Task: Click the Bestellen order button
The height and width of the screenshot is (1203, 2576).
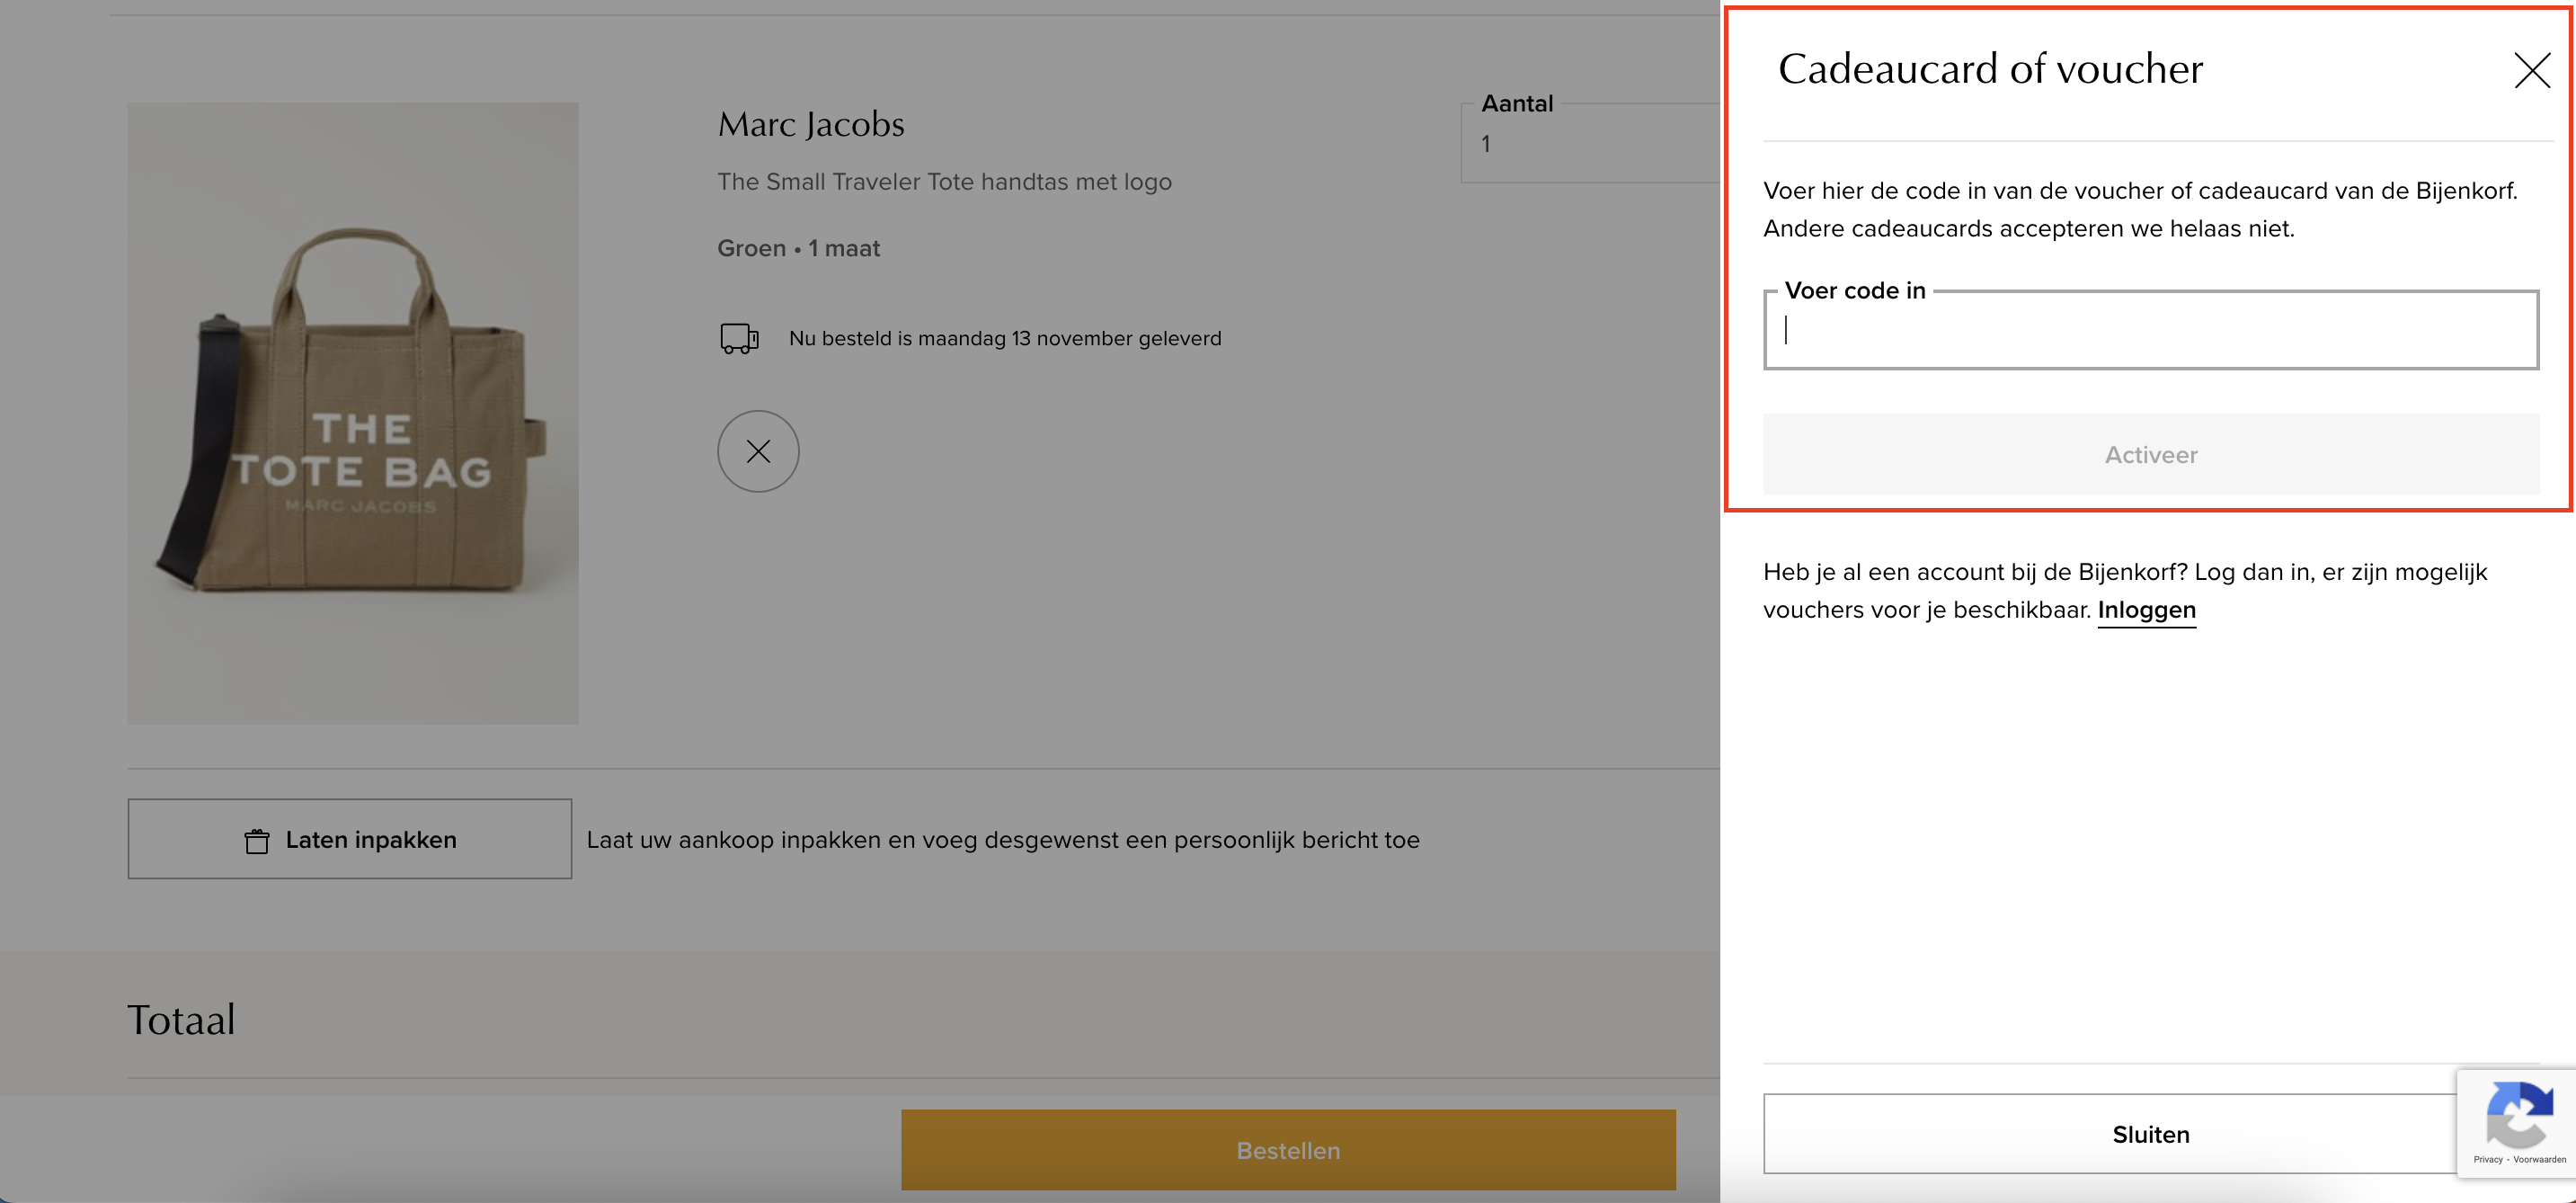Action: pos(1288,1150)
